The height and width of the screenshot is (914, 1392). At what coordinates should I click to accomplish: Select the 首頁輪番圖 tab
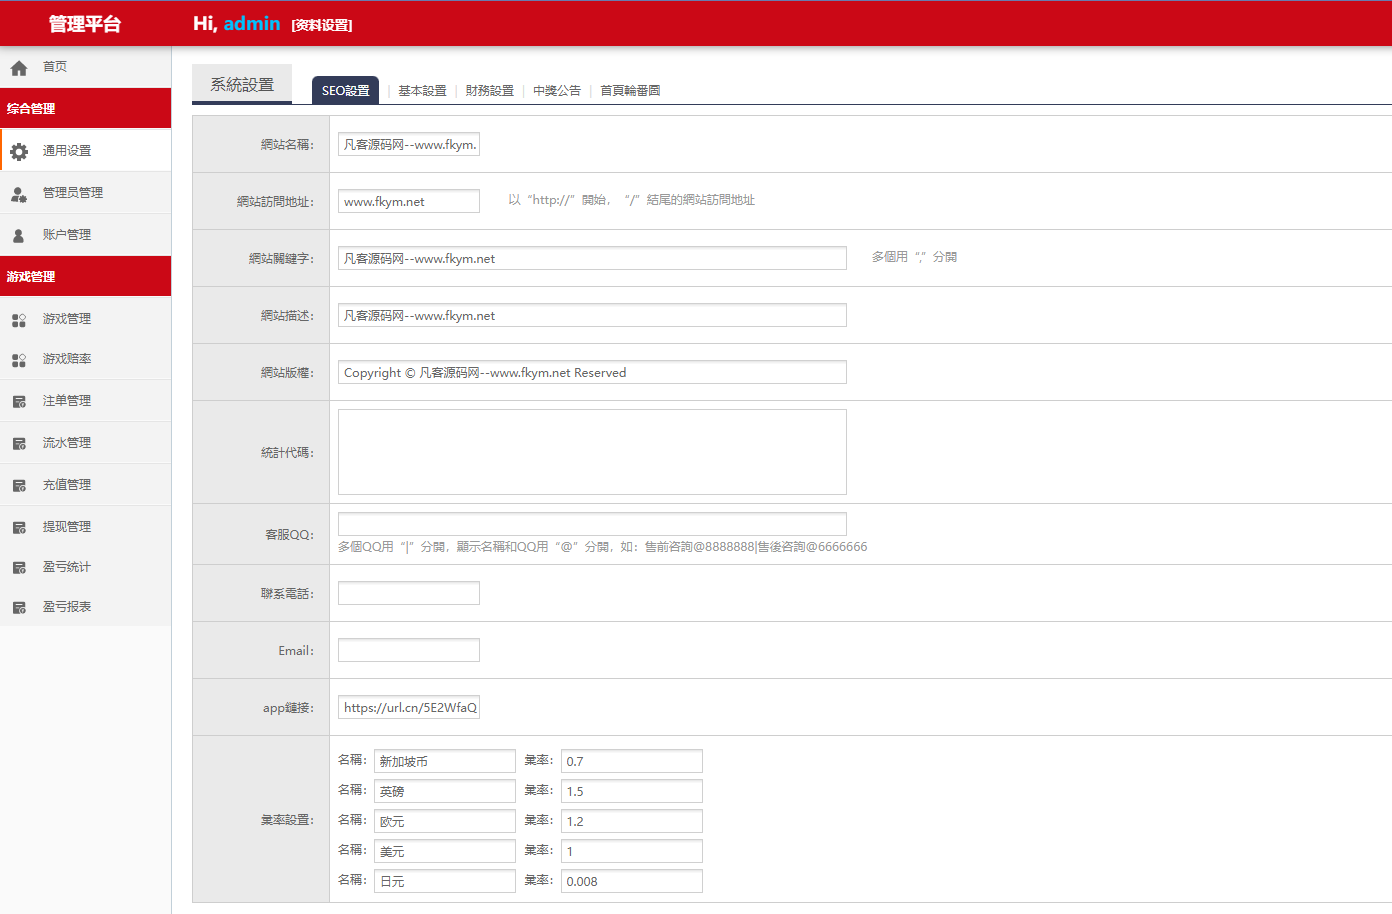tap(630, 91)
